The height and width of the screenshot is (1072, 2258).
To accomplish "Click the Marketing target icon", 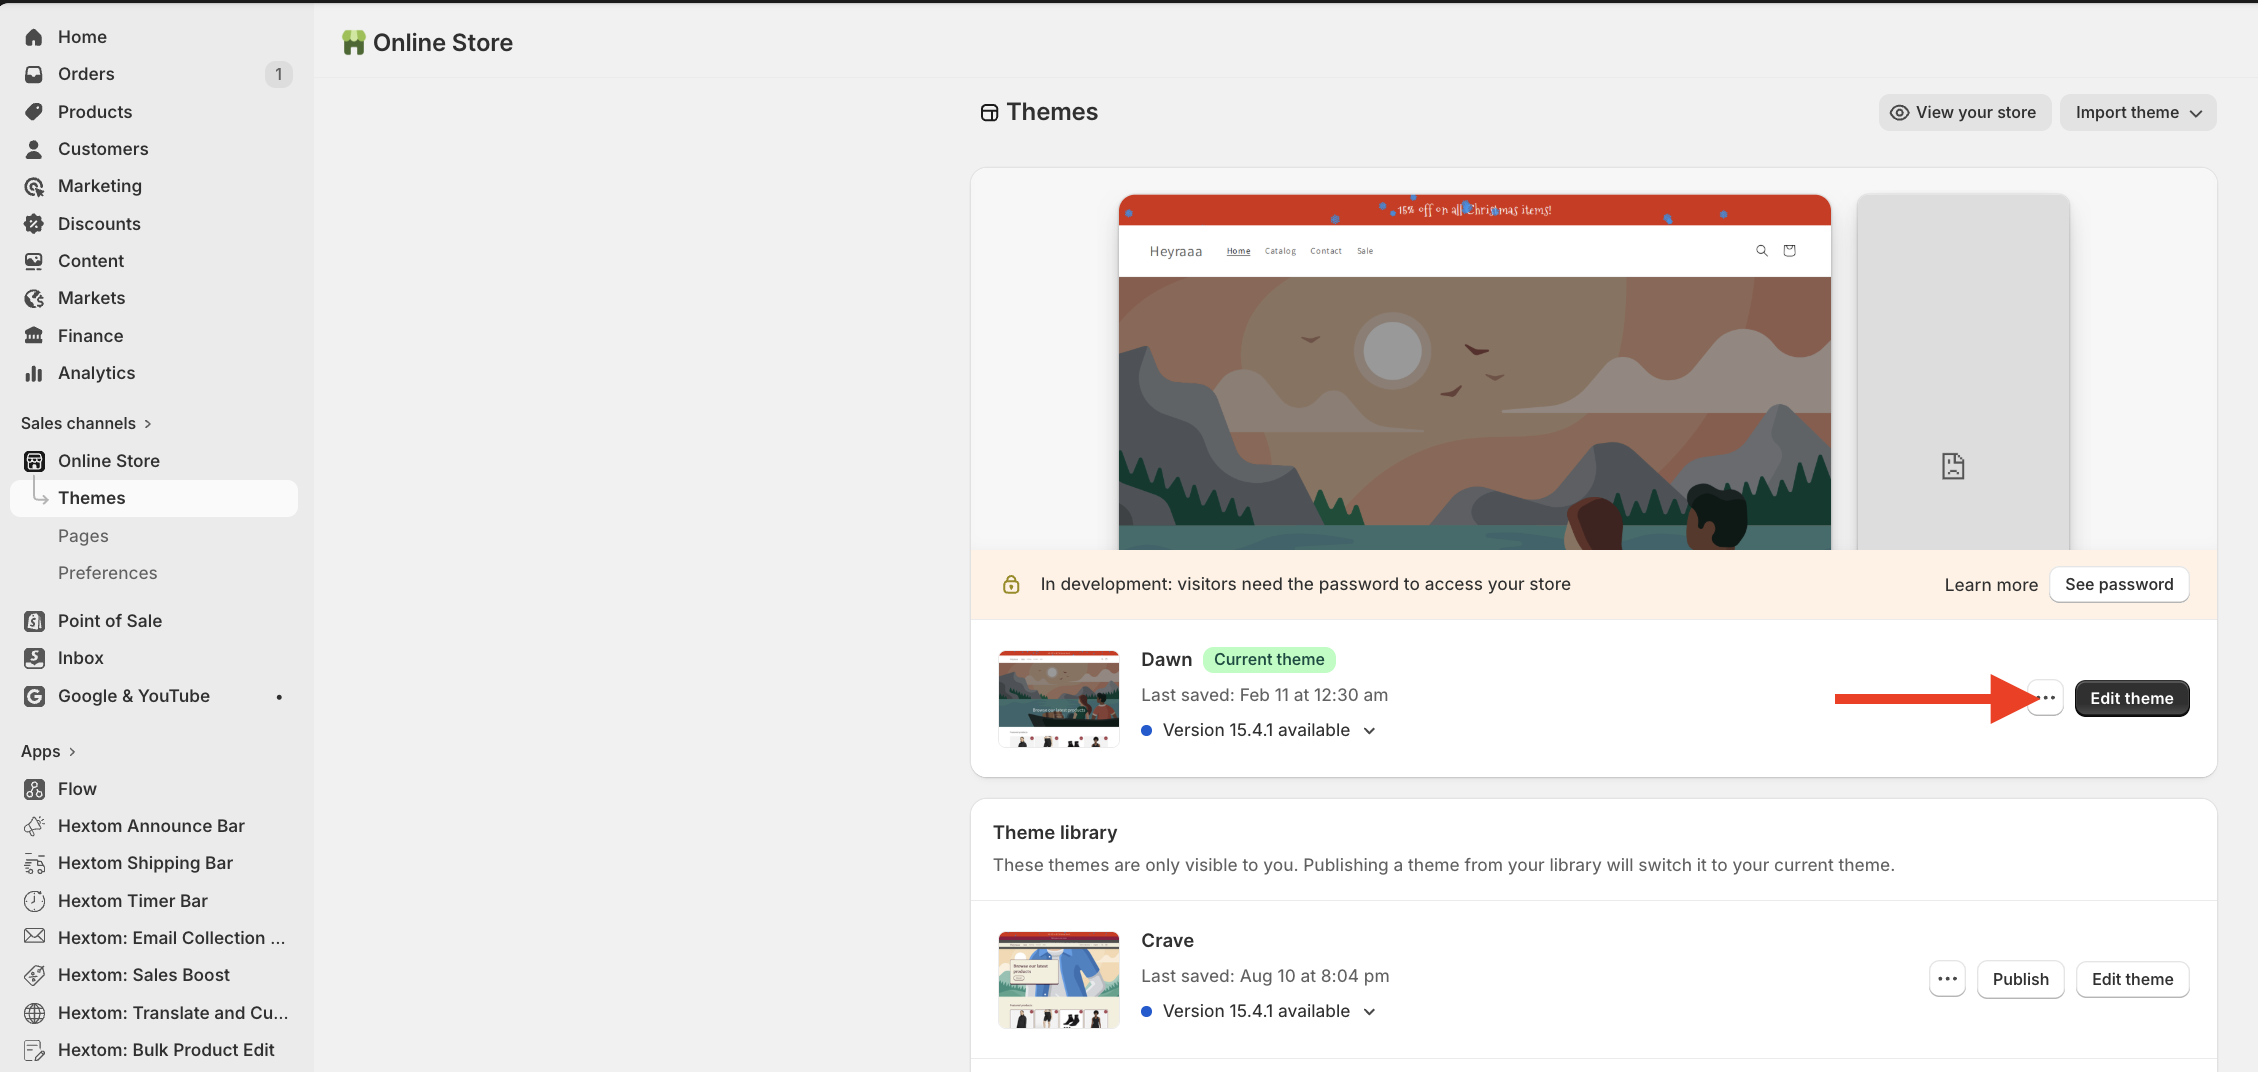I will point(34,186).
